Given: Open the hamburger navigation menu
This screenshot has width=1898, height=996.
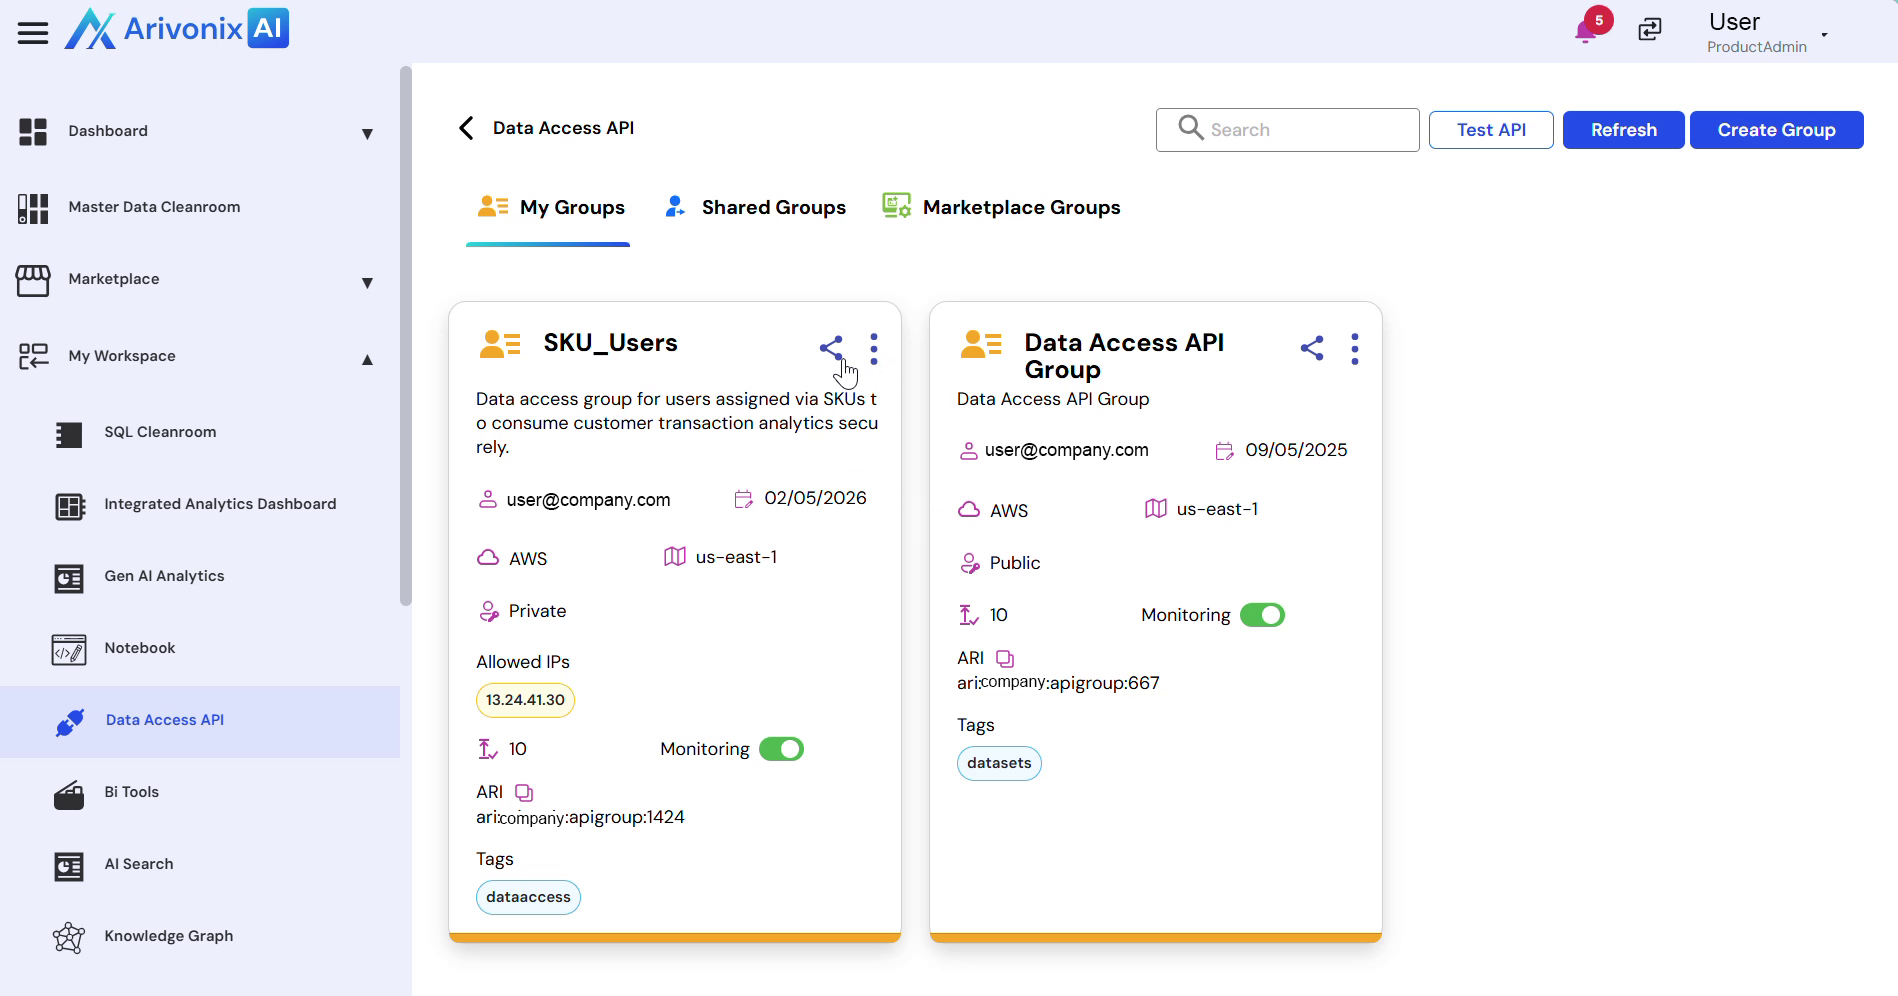Looking at the screenshot, I should [x=33, y=33].
